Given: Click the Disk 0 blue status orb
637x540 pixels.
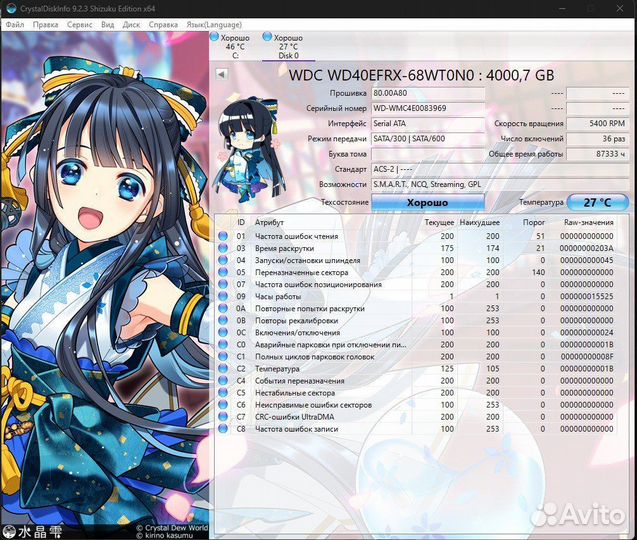Looking at the screenshot, I should pyautogui.click(x=267, y=37).
